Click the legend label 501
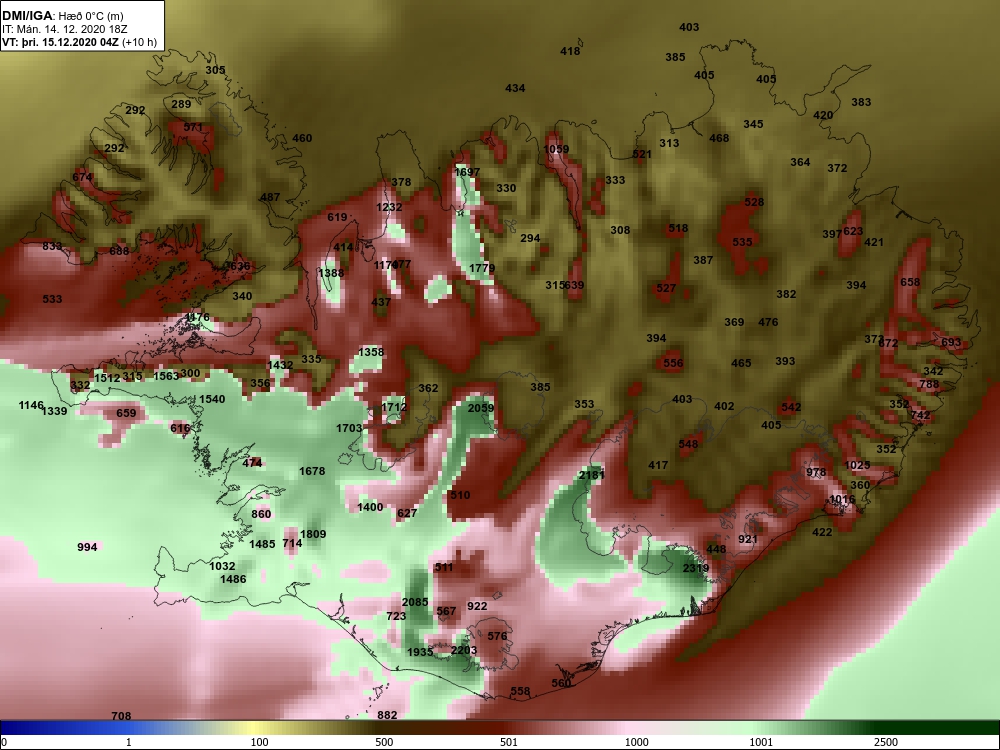This screenshot has height=750, width=1000. (509, 742)
